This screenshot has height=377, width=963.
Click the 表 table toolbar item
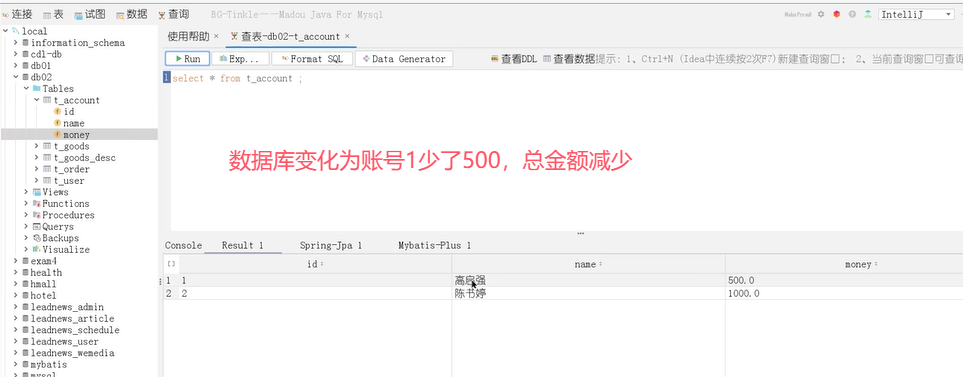[x=53, y=14]
